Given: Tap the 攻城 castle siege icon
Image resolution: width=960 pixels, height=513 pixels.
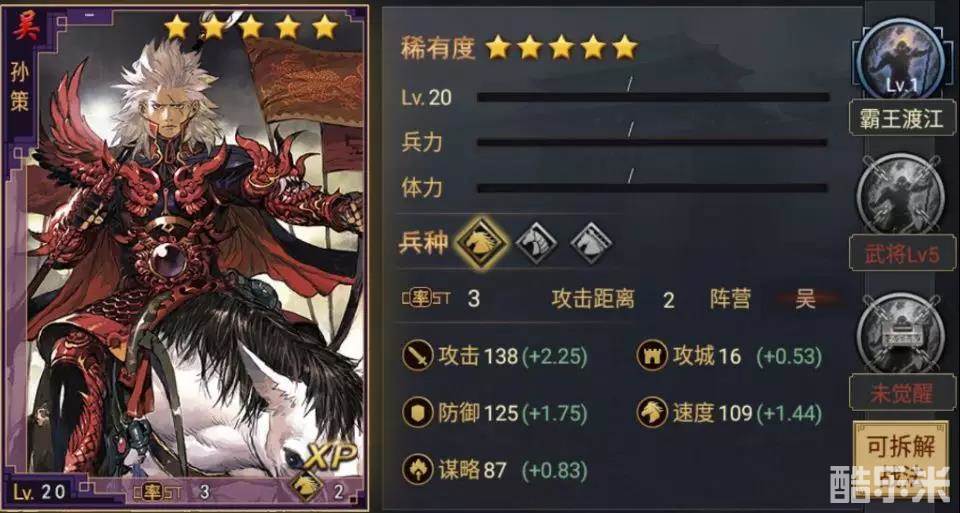Looking at the screenshot, I should [652, 356].
